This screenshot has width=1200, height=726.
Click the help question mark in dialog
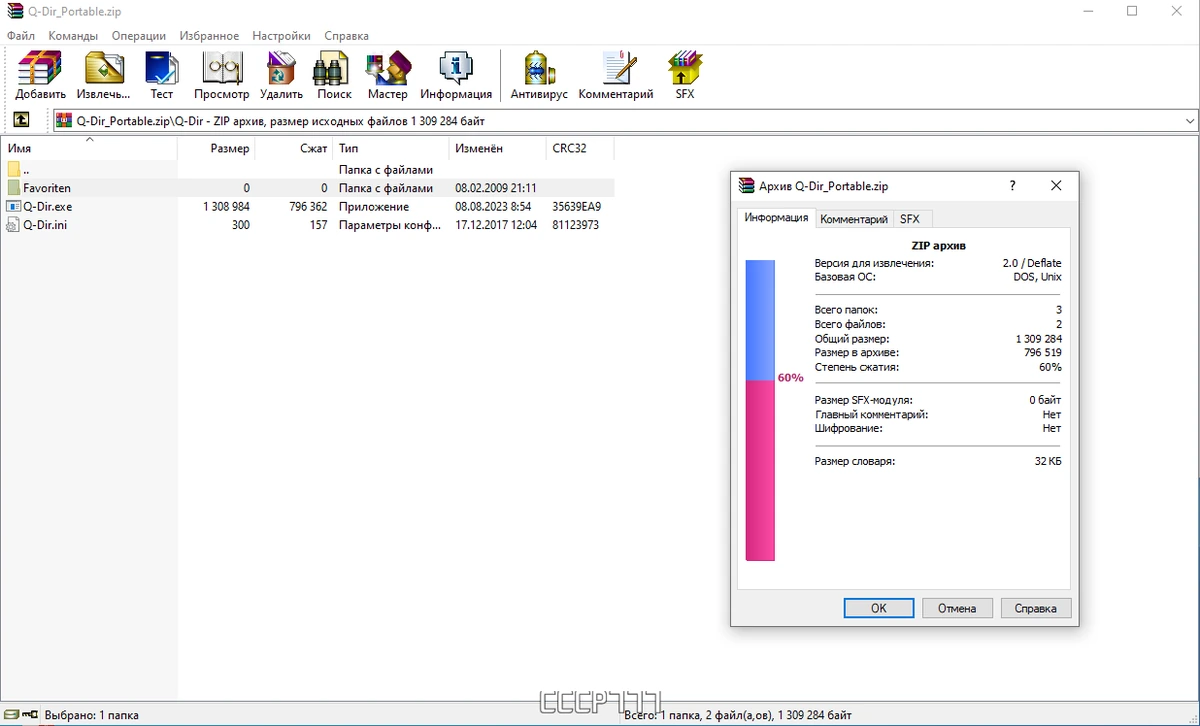tap(1013, 186)
